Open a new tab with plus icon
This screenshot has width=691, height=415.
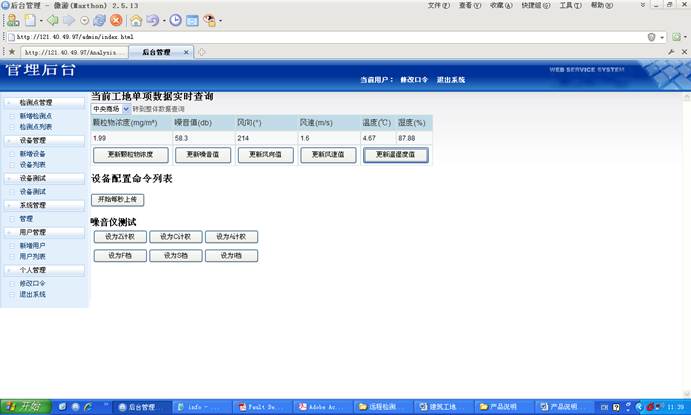pyautogui.click(x=202, y=52)
